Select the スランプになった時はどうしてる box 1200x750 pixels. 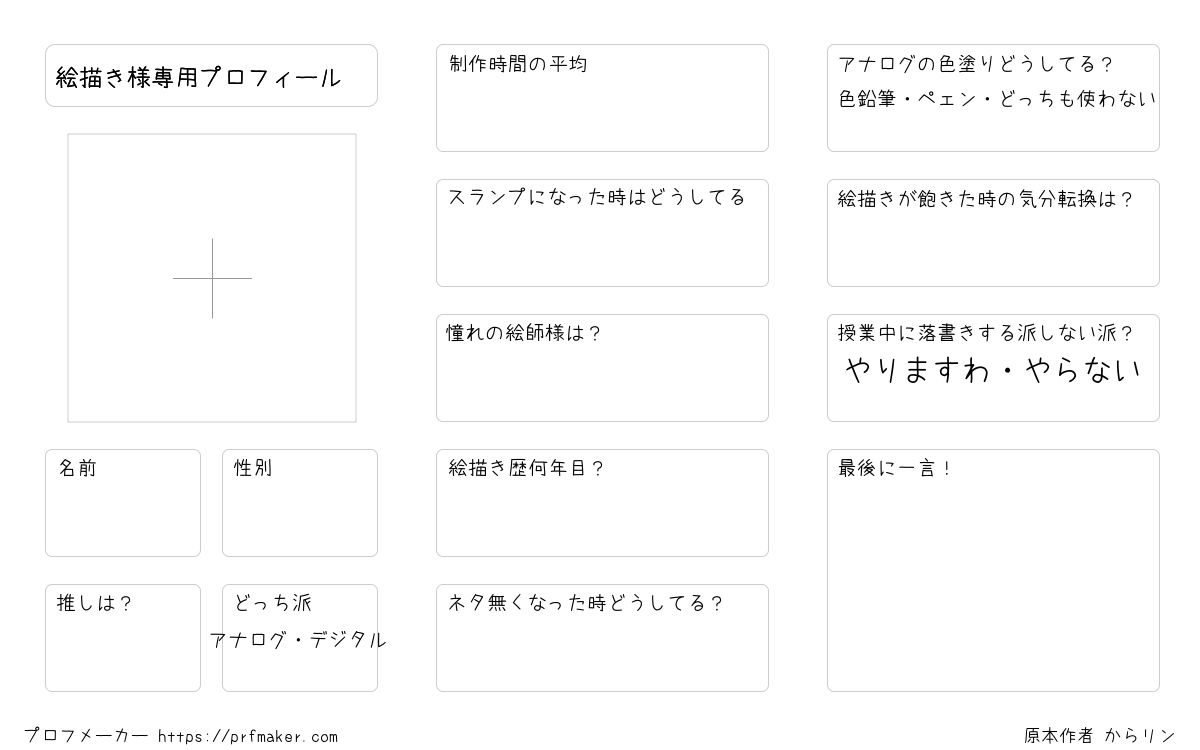602,233
